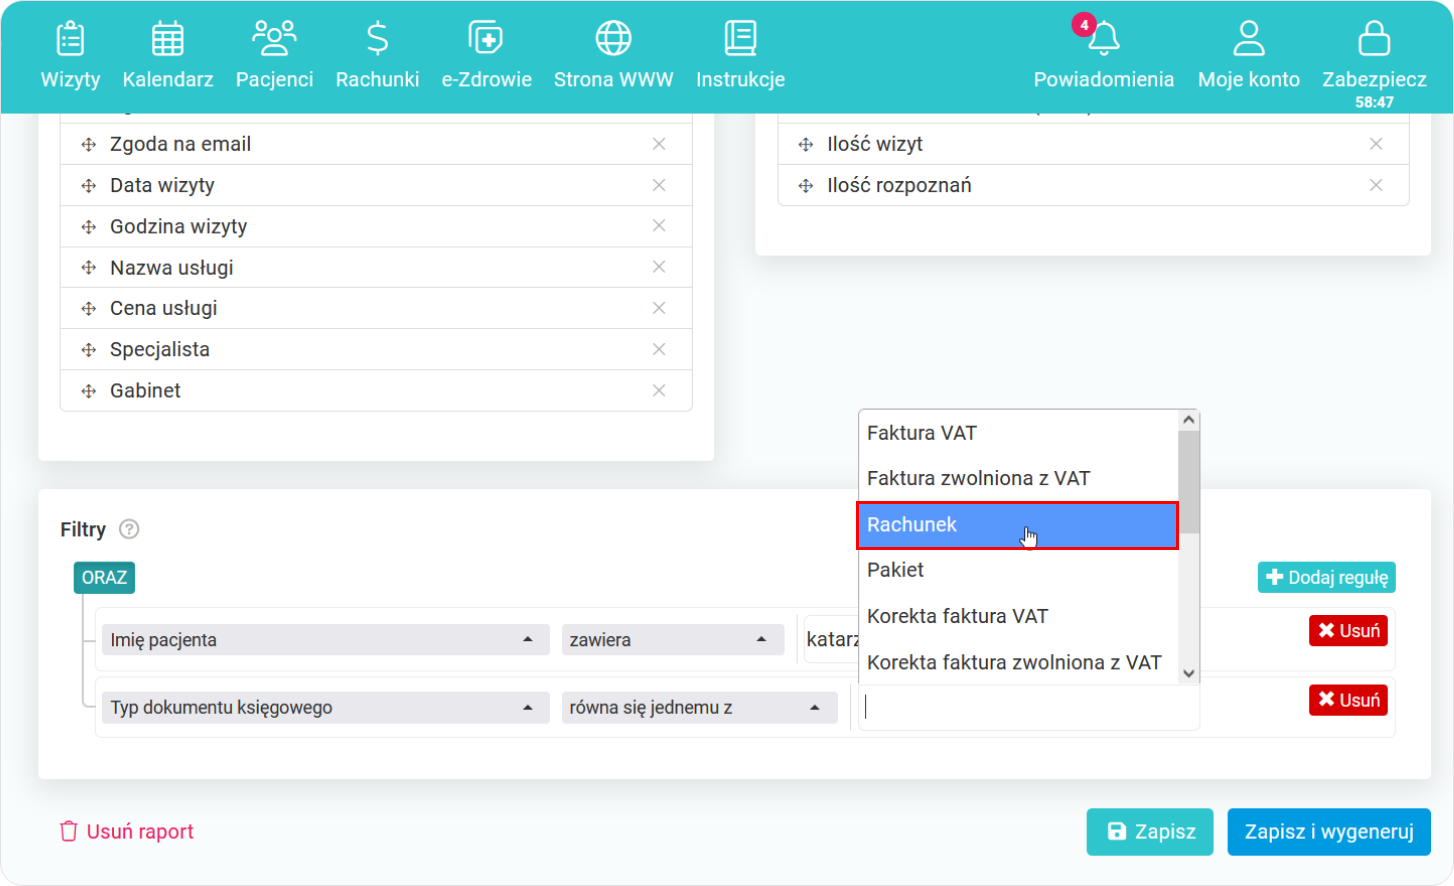Click Zapisz i wygeneruj button
Image resolution: width=1454 pixels, height=886 pixels.
tap(1329, 832)
